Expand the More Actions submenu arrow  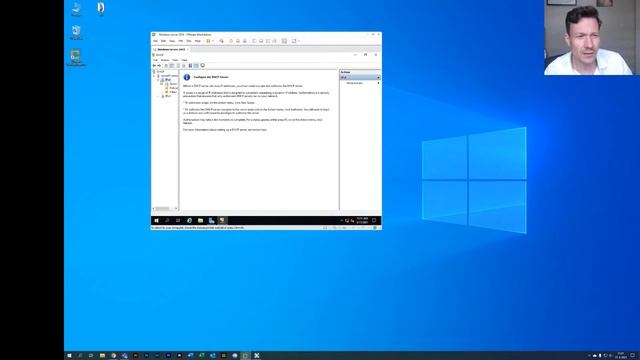pyautogui.click(x=378, y=83)
